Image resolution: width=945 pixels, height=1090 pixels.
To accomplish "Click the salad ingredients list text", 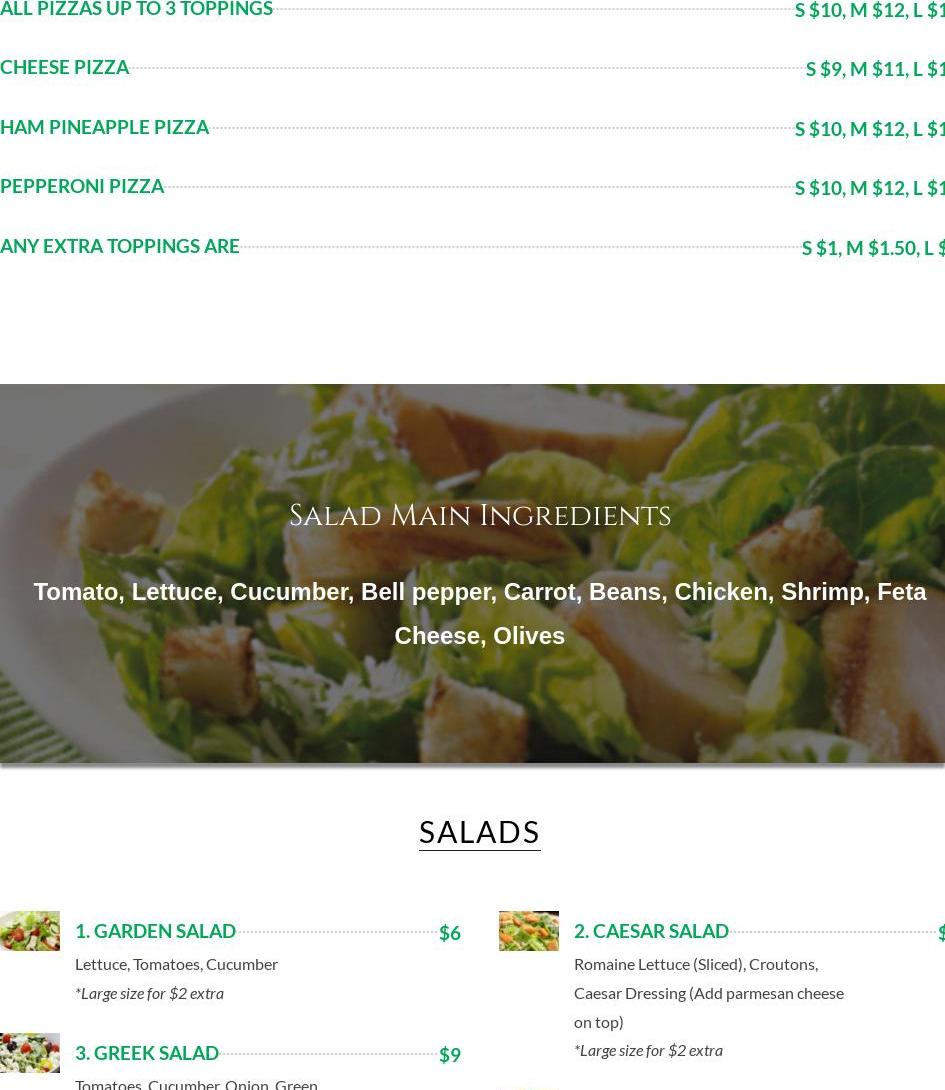I will pos(480,614).
